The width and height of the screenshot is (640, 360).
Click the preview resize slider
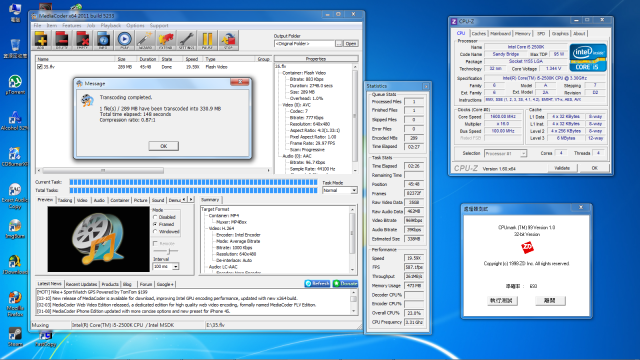point(168,251)
